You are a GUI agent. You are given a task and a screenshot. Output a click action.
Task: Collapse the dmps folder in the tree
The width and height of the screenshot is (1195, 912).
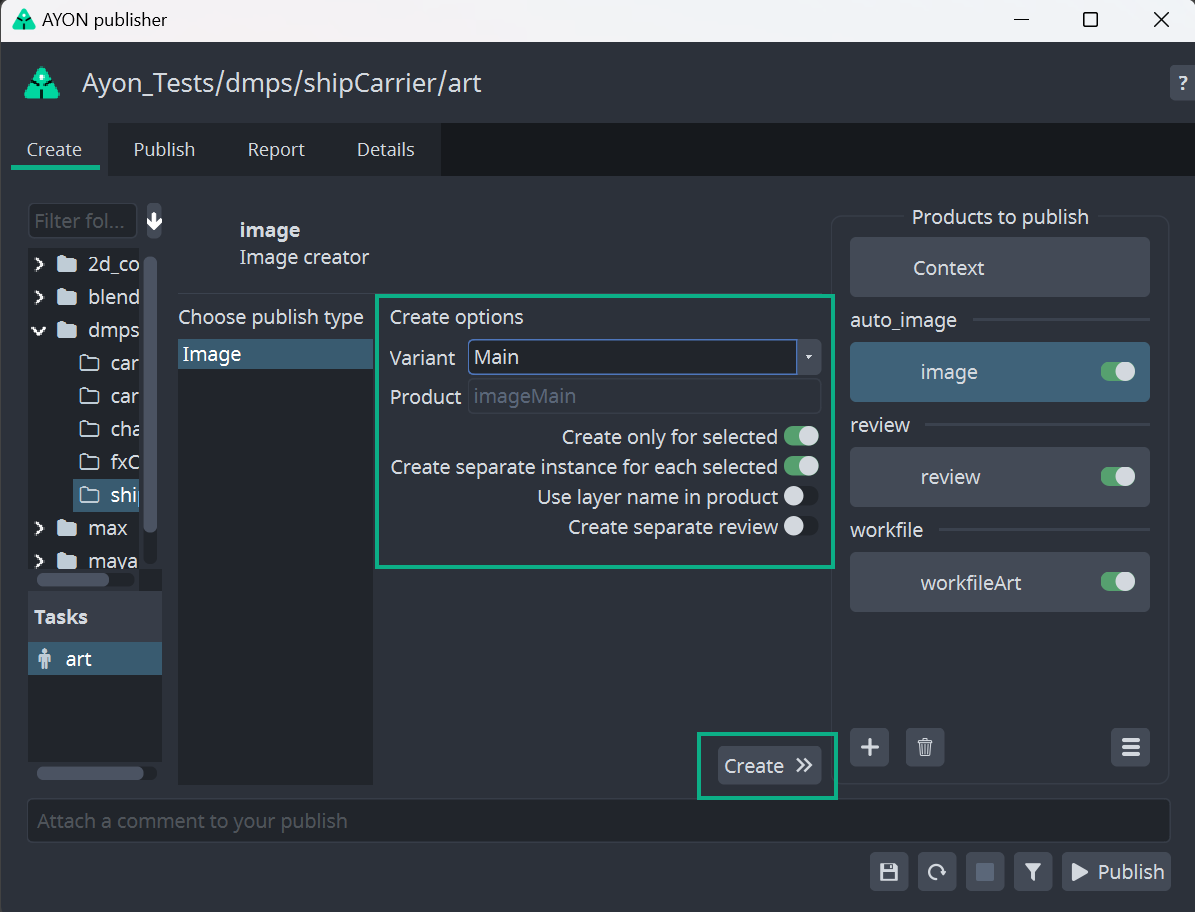pos(39,330)
